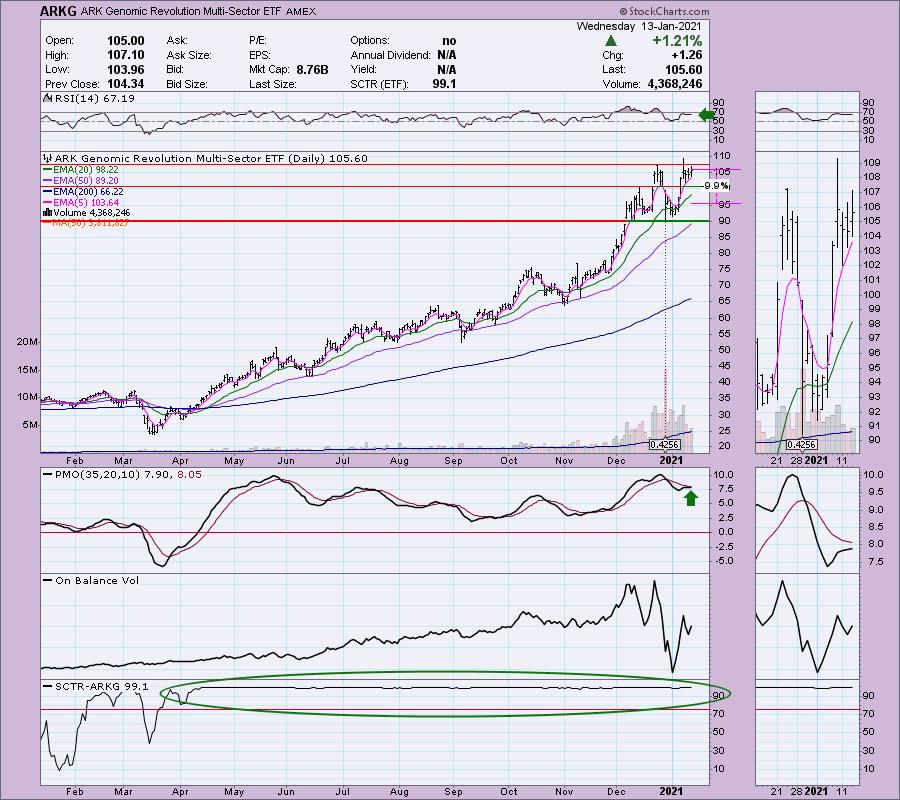Click the ARKG ticker symbol in the header

point(58,11)
